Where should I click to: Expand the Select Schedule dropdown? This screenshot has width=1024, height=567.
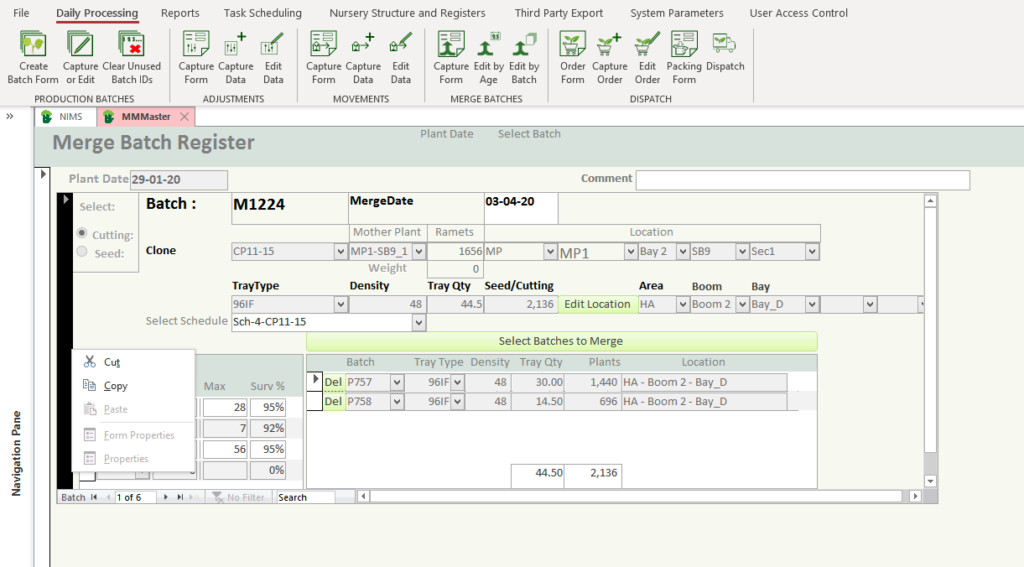pos(418,322)
